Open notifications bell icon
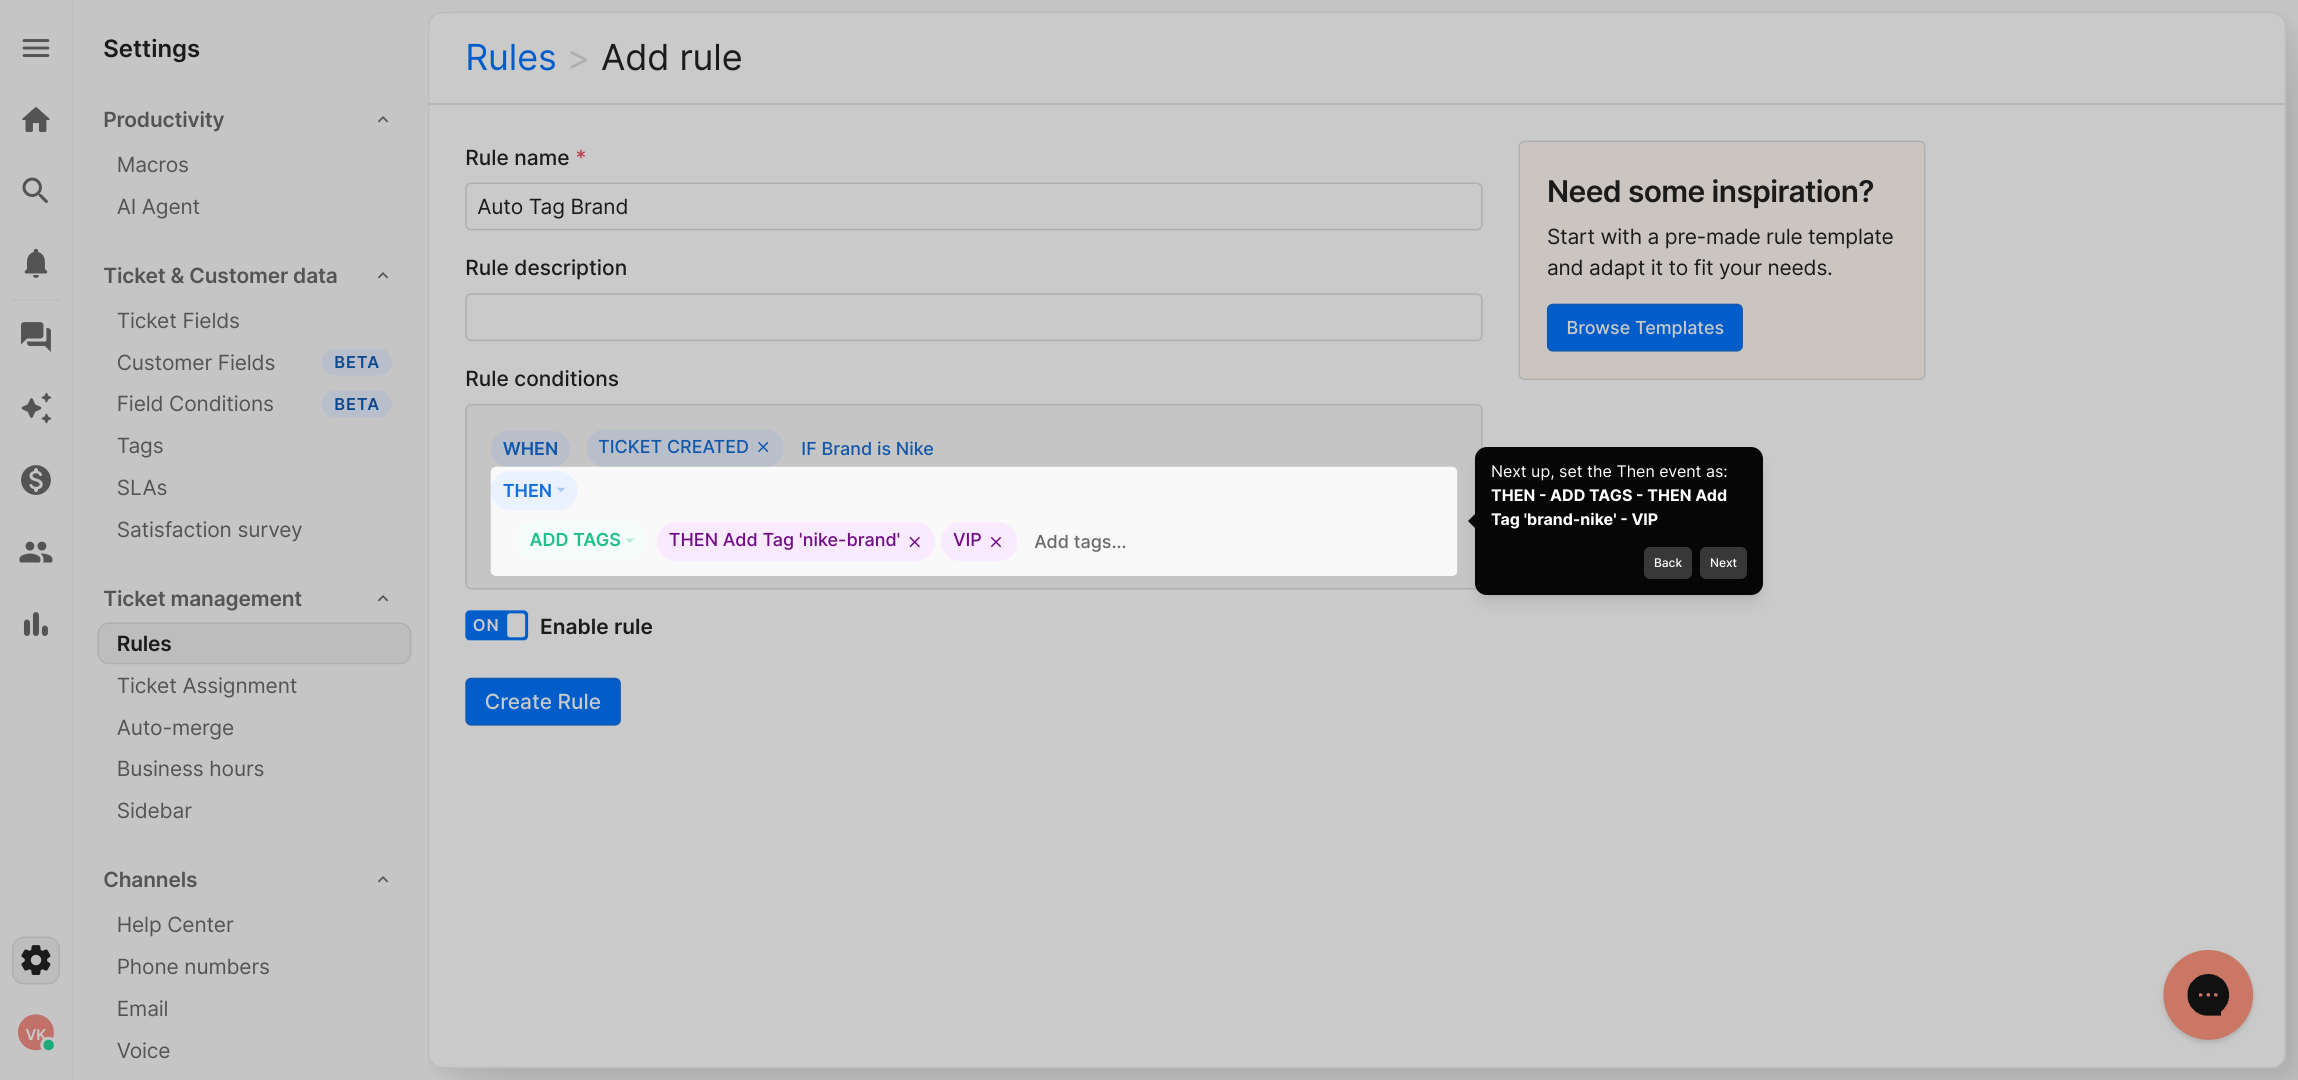This screenshot has height=1080, width=2298. click(x=36, y=263)
